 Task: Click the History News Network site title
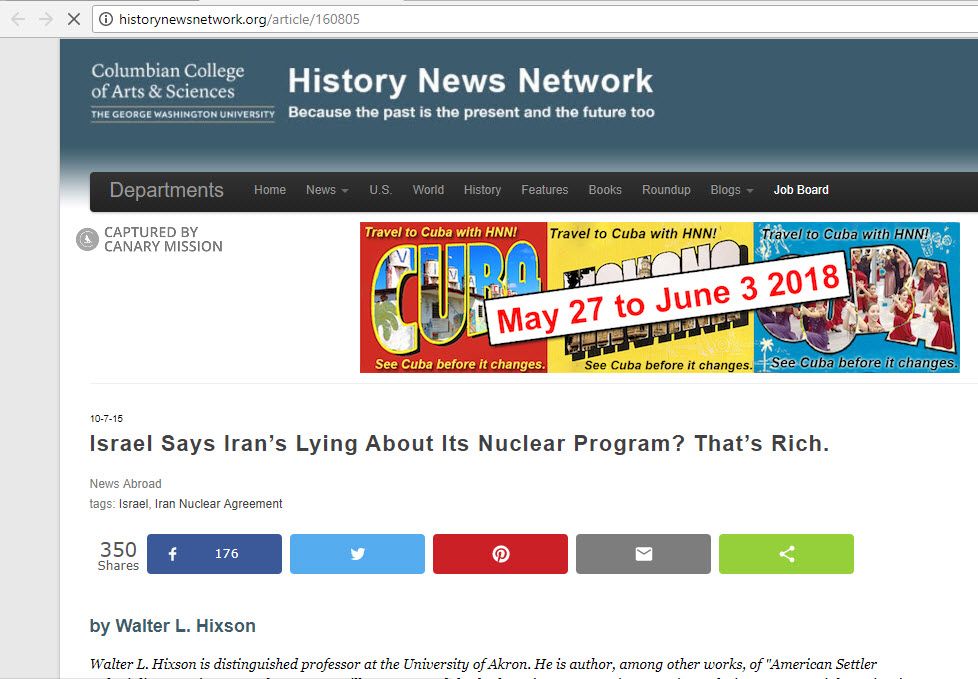tap(470, 81)
